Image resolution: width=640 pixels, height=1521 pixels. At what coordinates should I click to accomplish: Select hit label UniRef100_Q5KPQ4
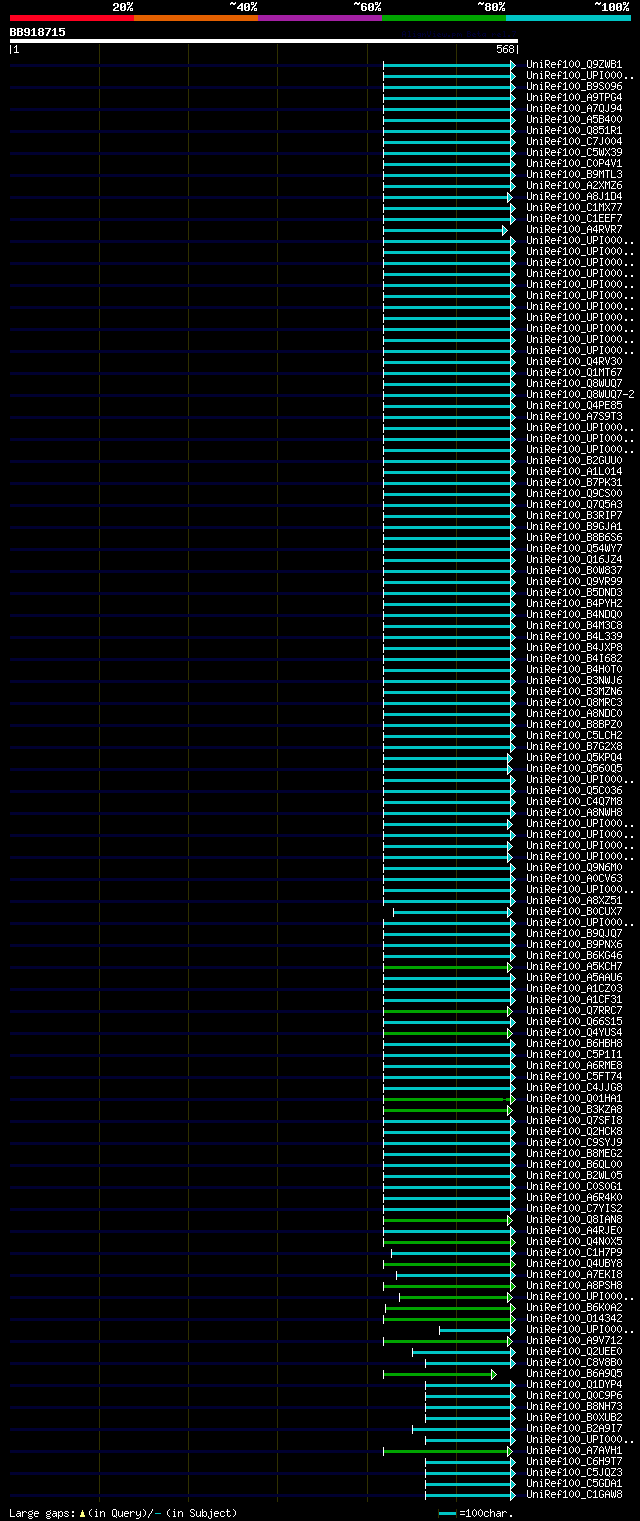pyautogui.click(x=576, y=758)
